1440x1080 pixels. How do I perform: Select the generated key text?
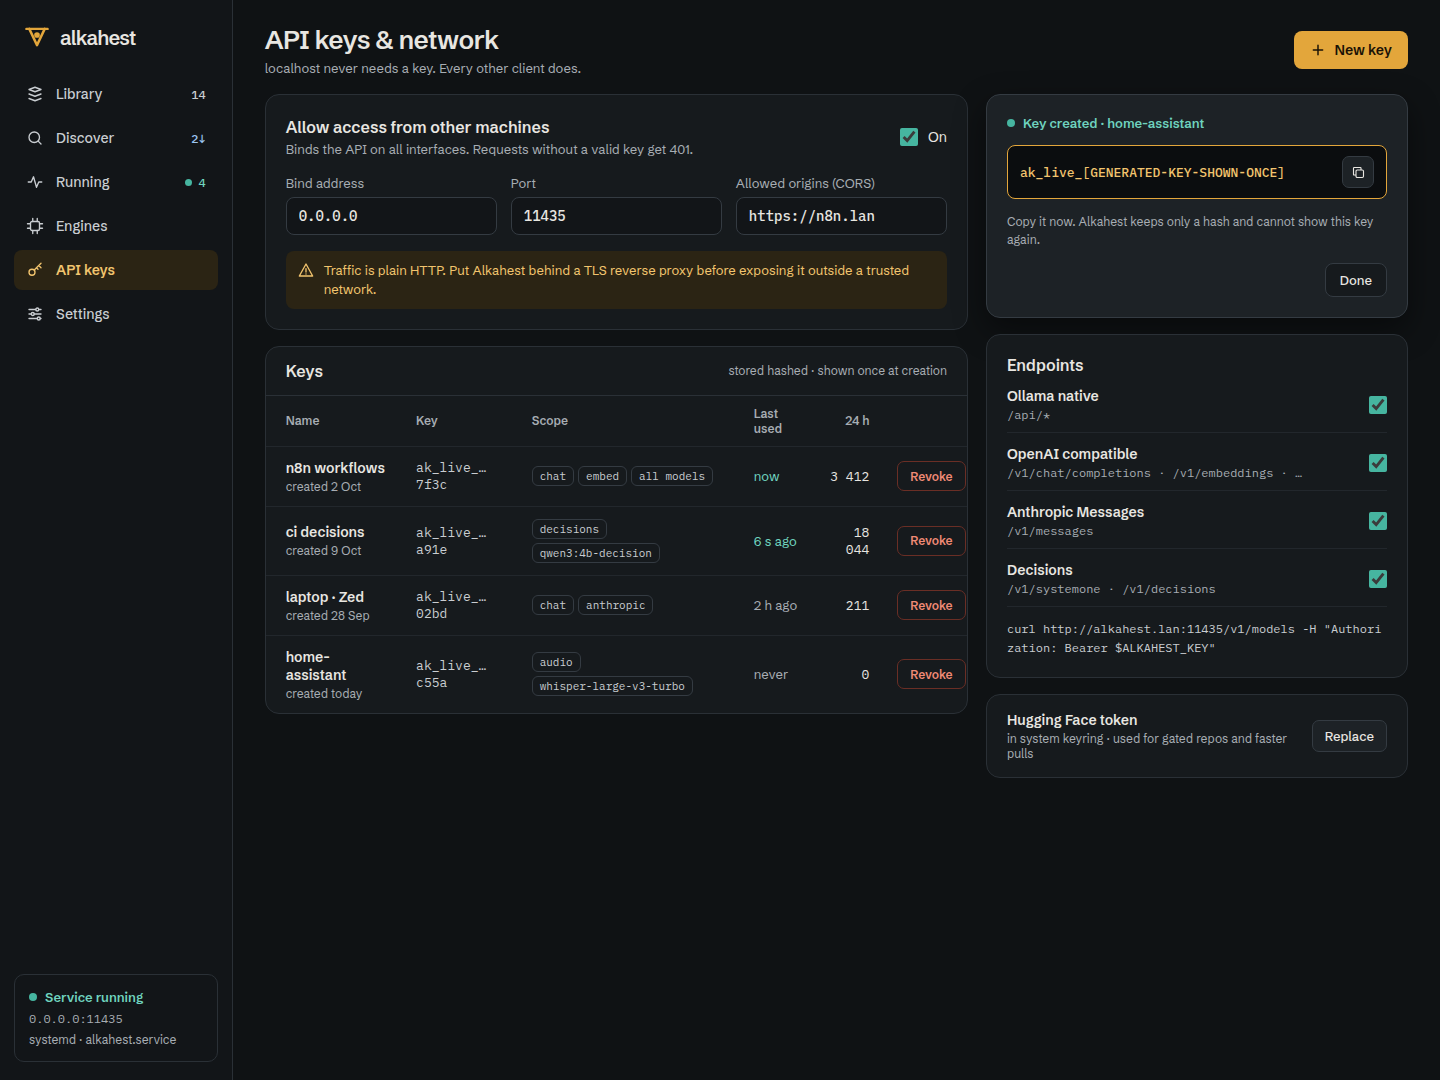pyautogui.click(x=1152, y=173)
